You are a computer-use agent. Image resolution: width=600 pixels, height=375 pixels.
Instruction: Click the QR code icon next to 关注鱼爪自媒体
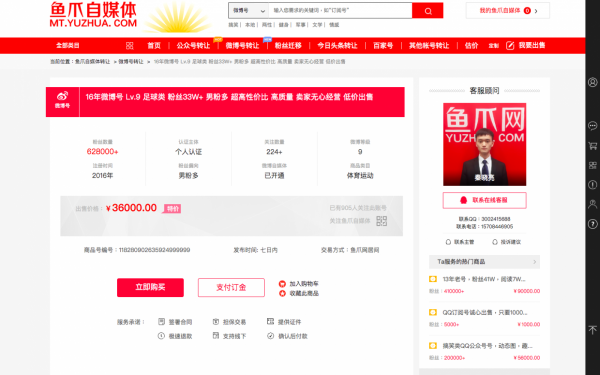(382, 221)
